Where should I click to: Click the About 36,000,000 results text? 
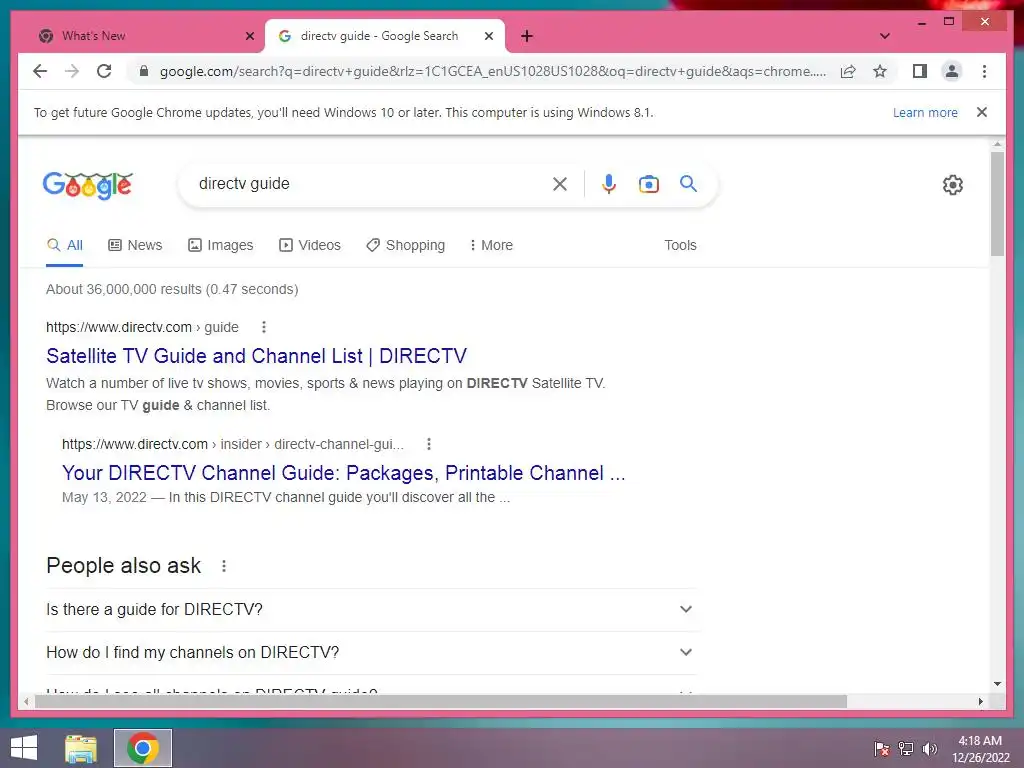point(172,289)
